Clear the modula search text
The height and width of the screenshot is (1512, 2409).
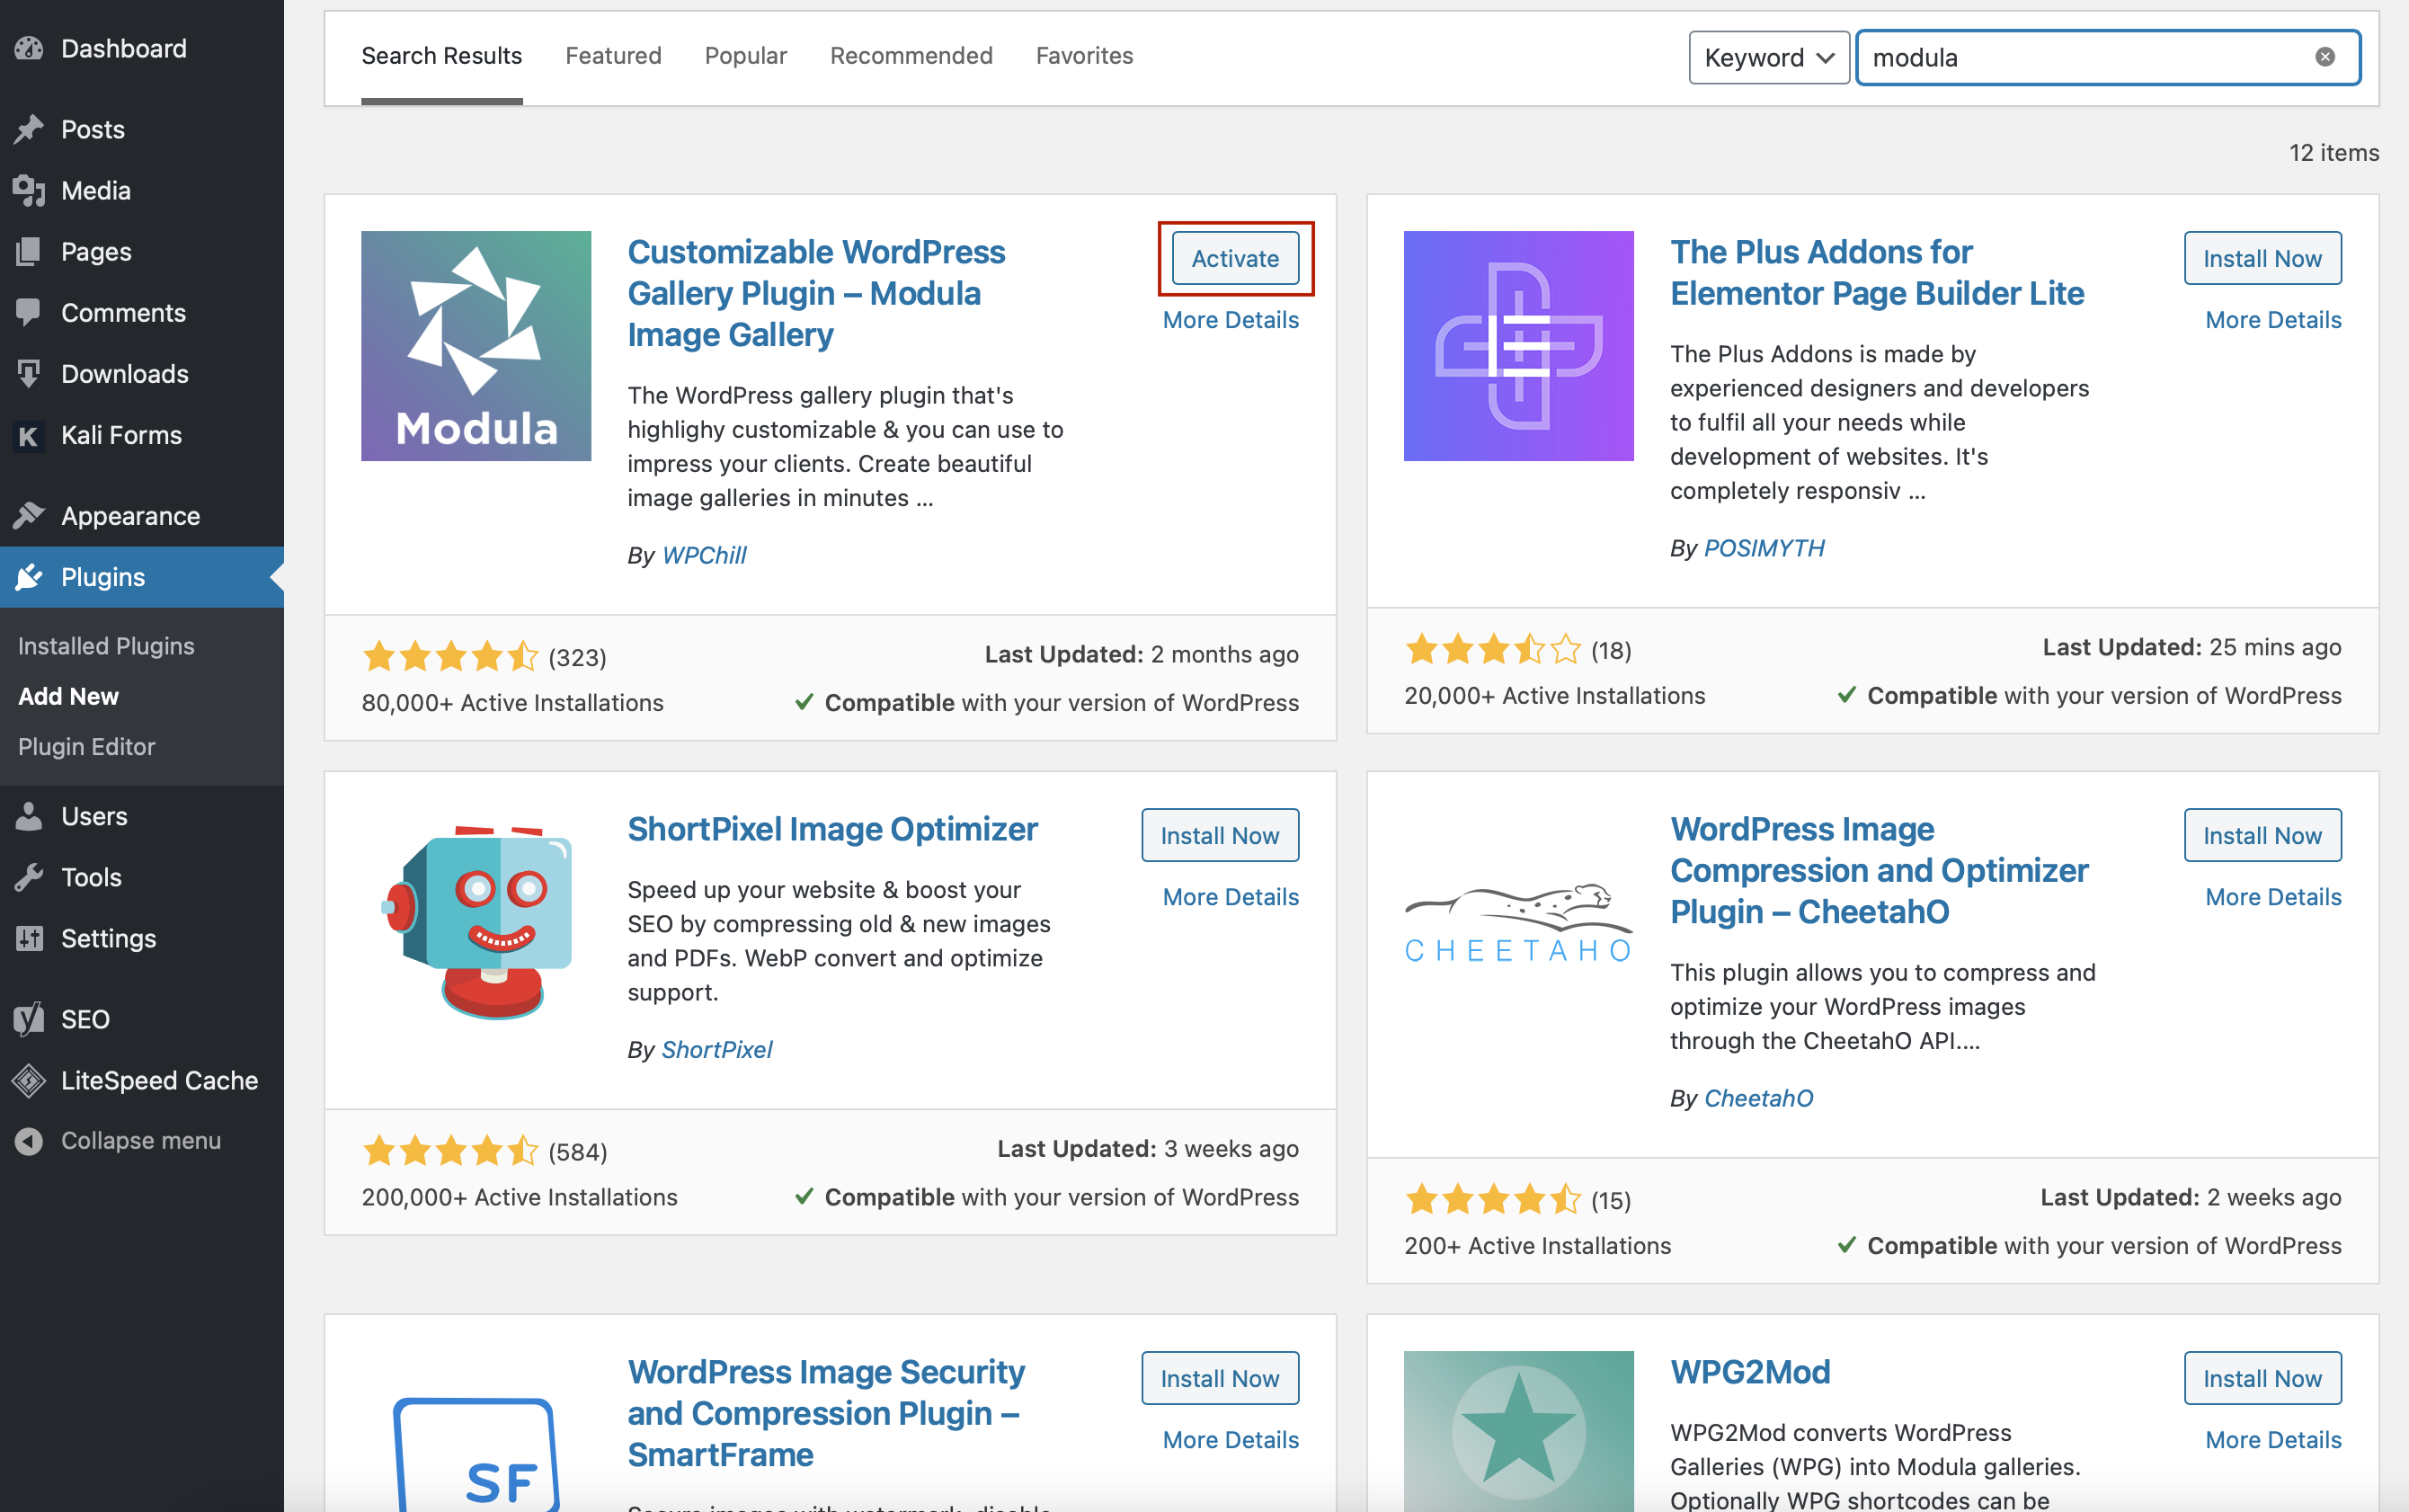pos(2325,57)
